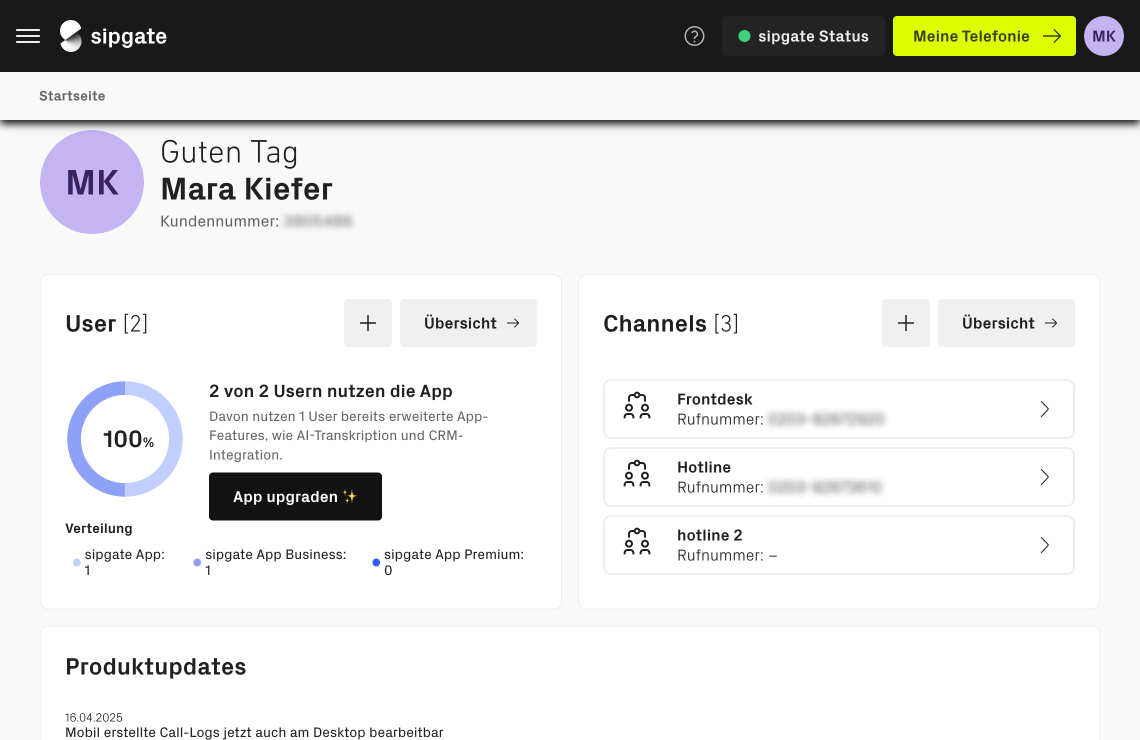Screen dimensions: 1140x740
Task: Click the hotline 2 channel group icon
Action: coord(637,544)
